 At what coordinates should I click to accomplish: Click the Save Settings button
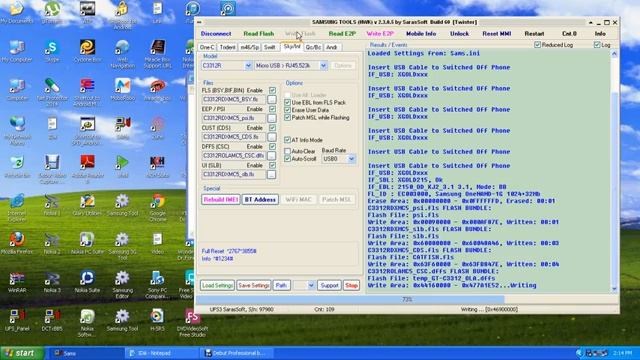253,285
